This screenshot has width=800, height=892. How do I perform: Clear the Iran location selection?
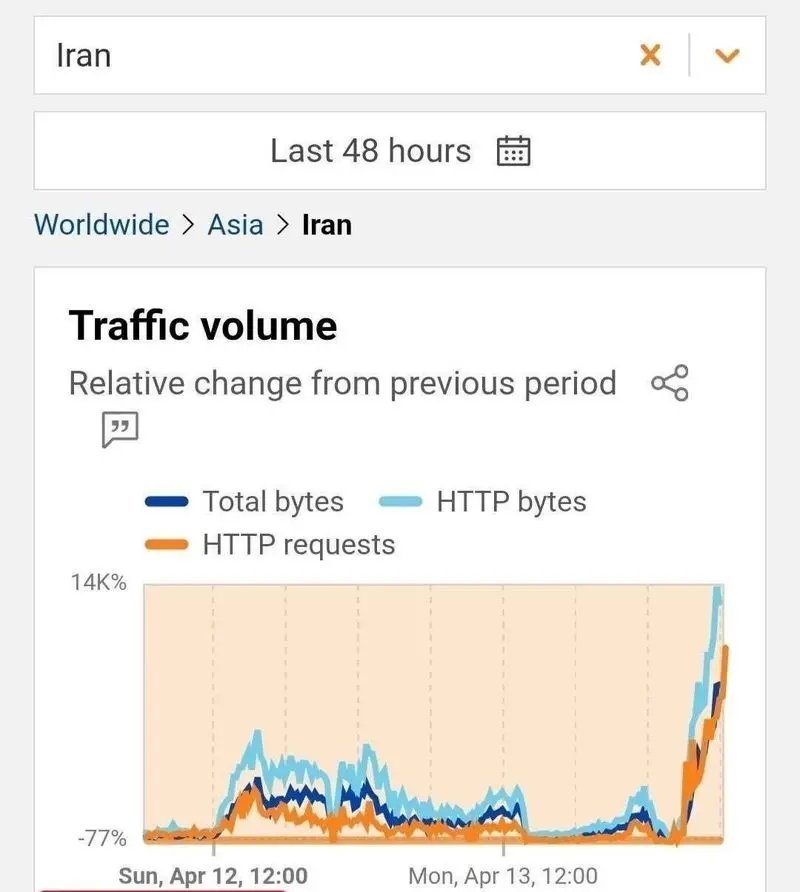coord(650,55)
